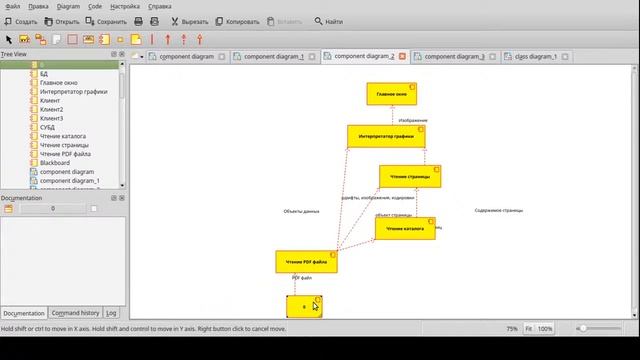
Task: Select the Интерпретатор графики component box
Action: click(386, 136)
